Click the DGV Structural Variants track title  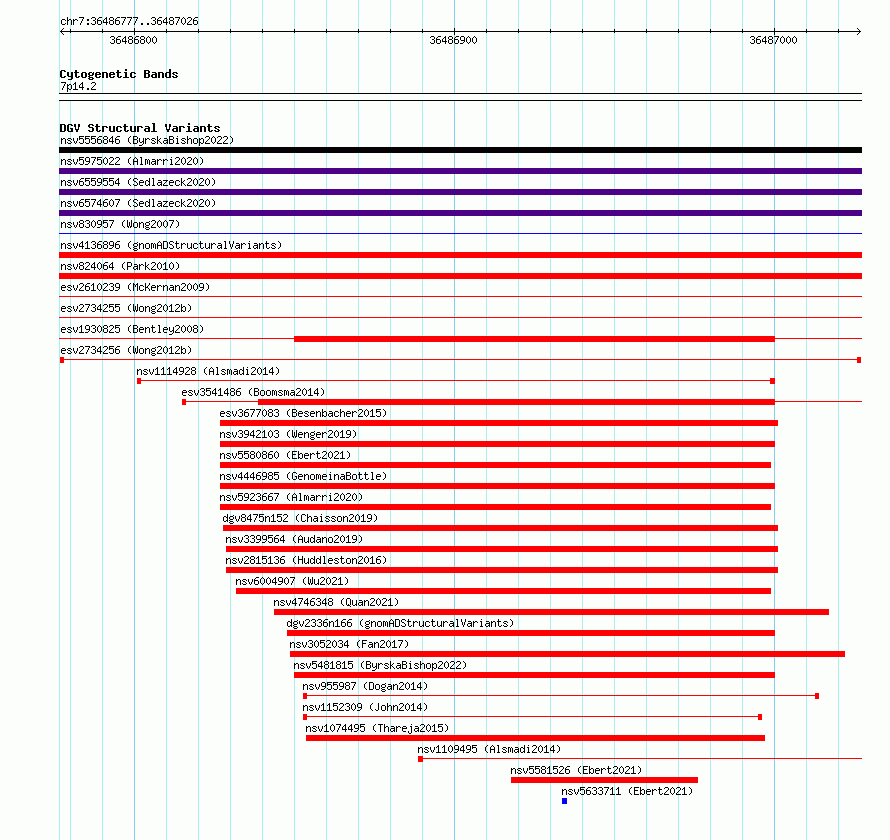pyautogui.click(x=140, y=128)
